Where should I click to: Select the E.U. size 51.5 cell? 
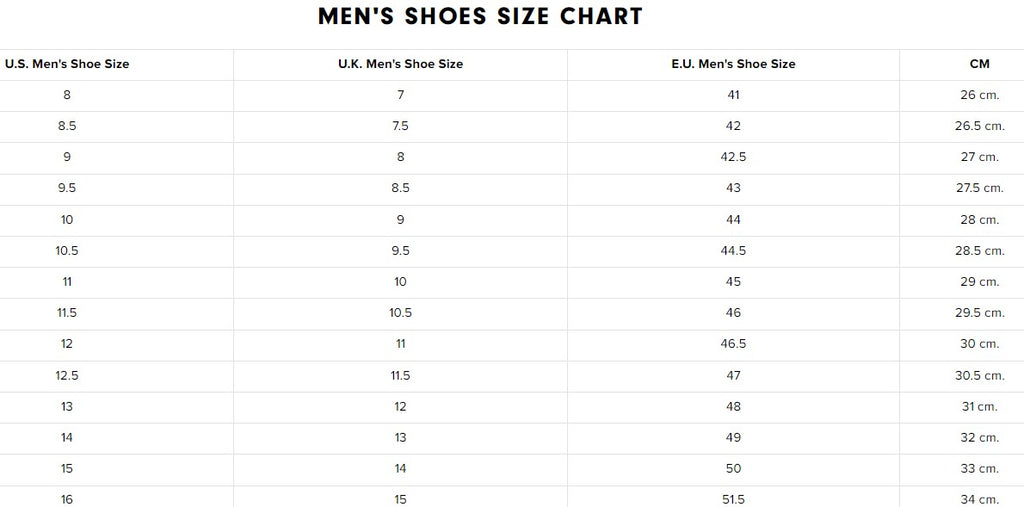click(733, 499)
